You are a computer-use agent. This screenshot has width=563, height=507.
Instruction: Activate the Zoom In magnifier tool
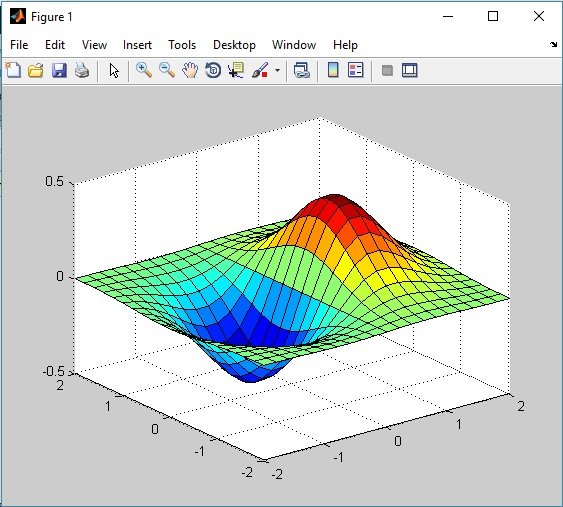[x=144, y=70]
